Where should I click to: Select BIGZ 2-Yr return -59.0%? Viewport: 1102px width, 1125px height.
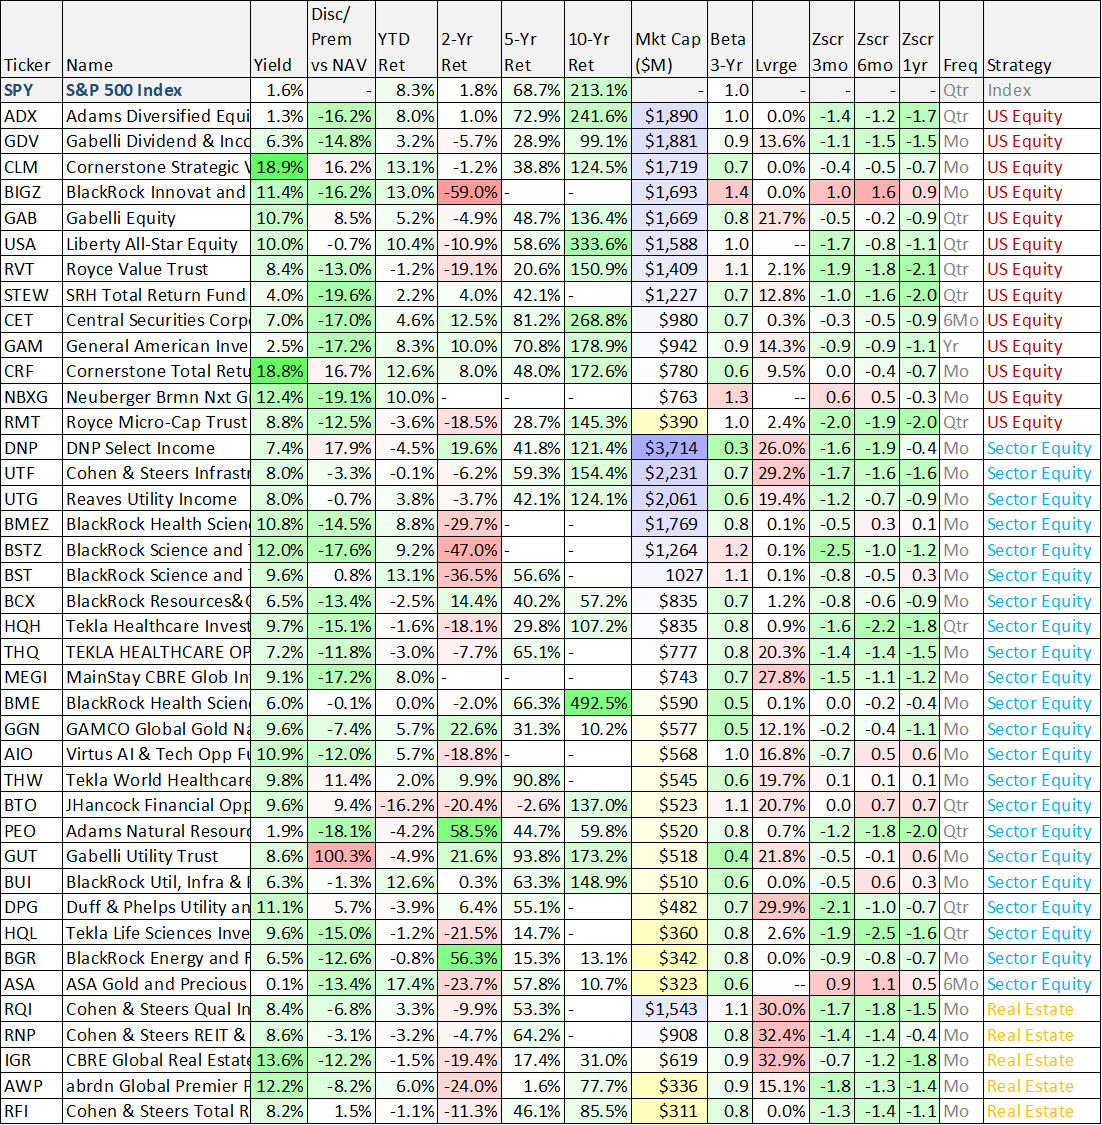[468, 192]
